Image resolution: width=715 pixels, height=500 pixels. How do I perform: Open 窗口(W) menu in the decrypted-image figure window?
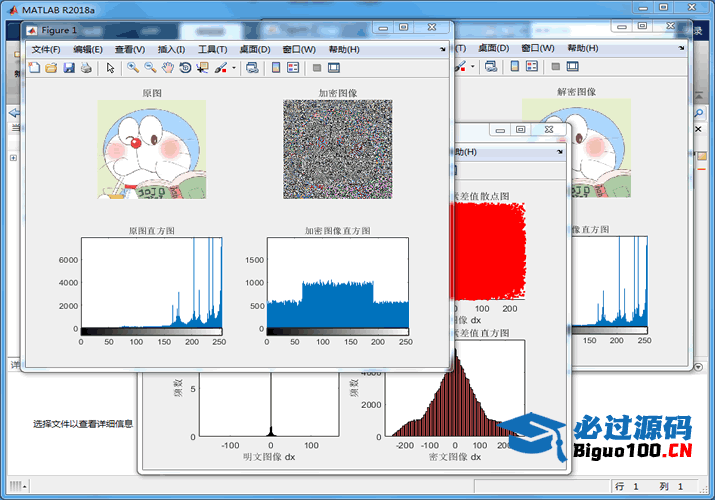[x=538, y=48]
